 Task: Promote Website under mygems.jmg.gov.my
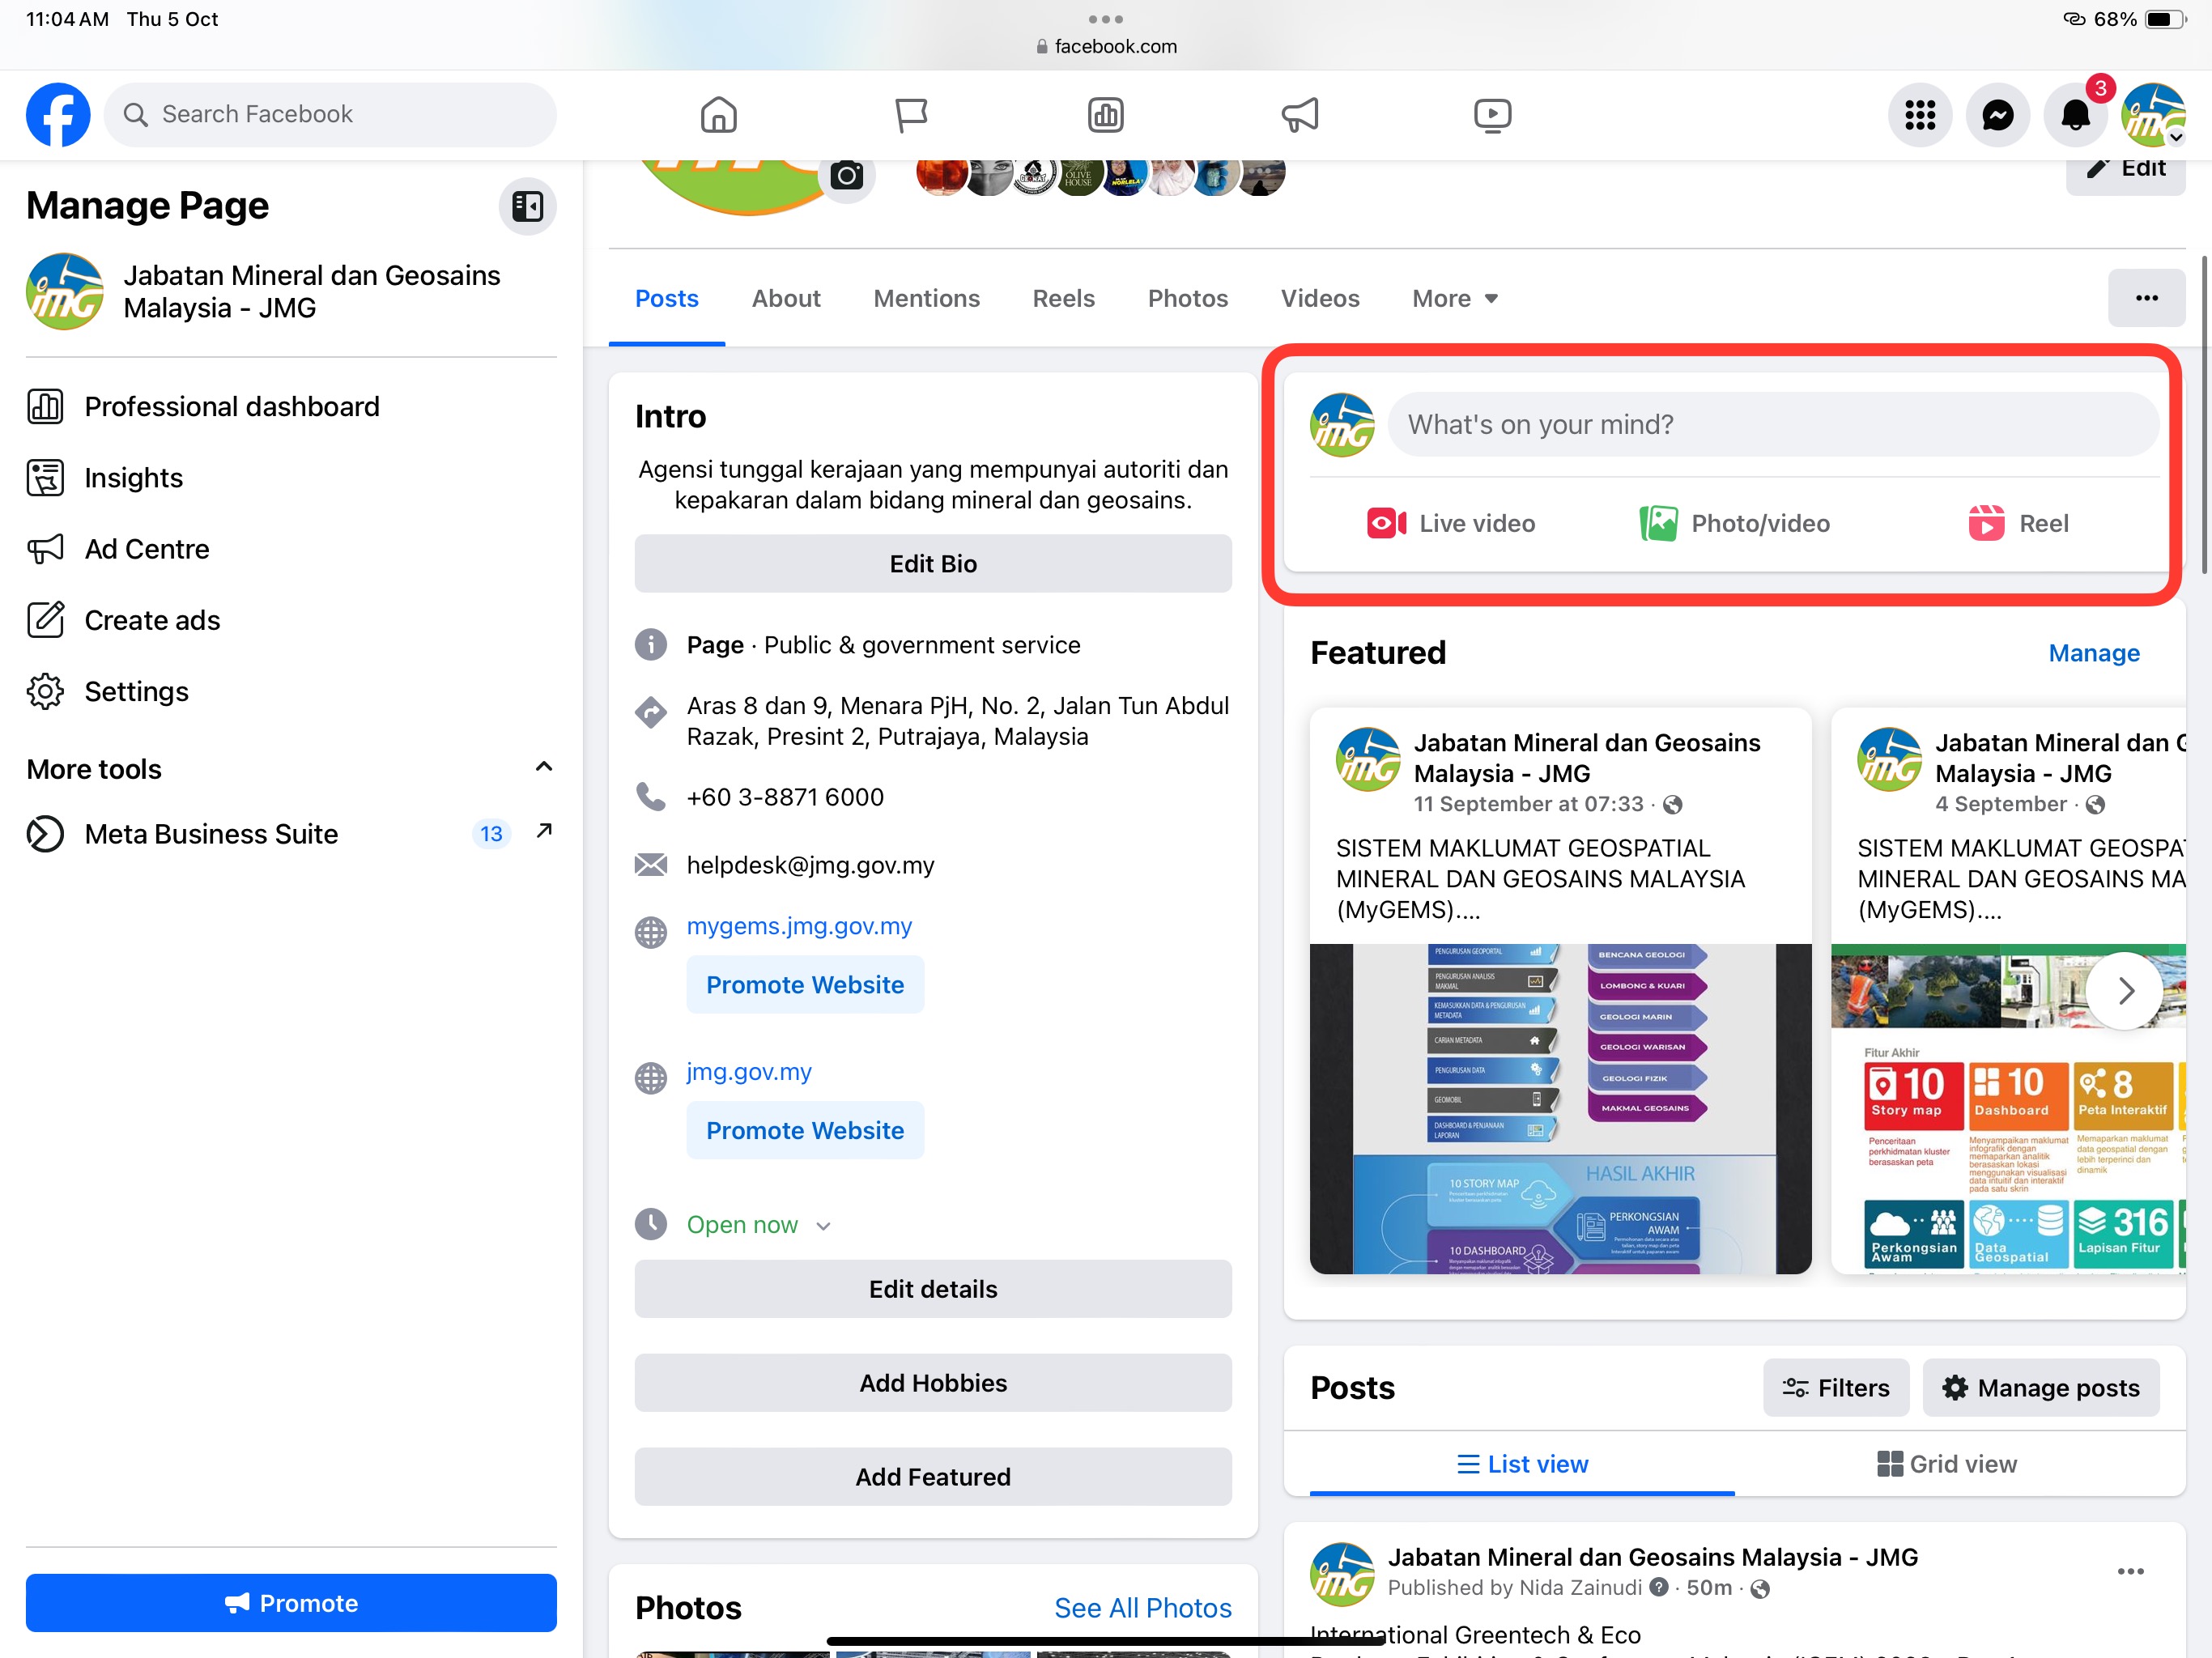click(805, 984)
